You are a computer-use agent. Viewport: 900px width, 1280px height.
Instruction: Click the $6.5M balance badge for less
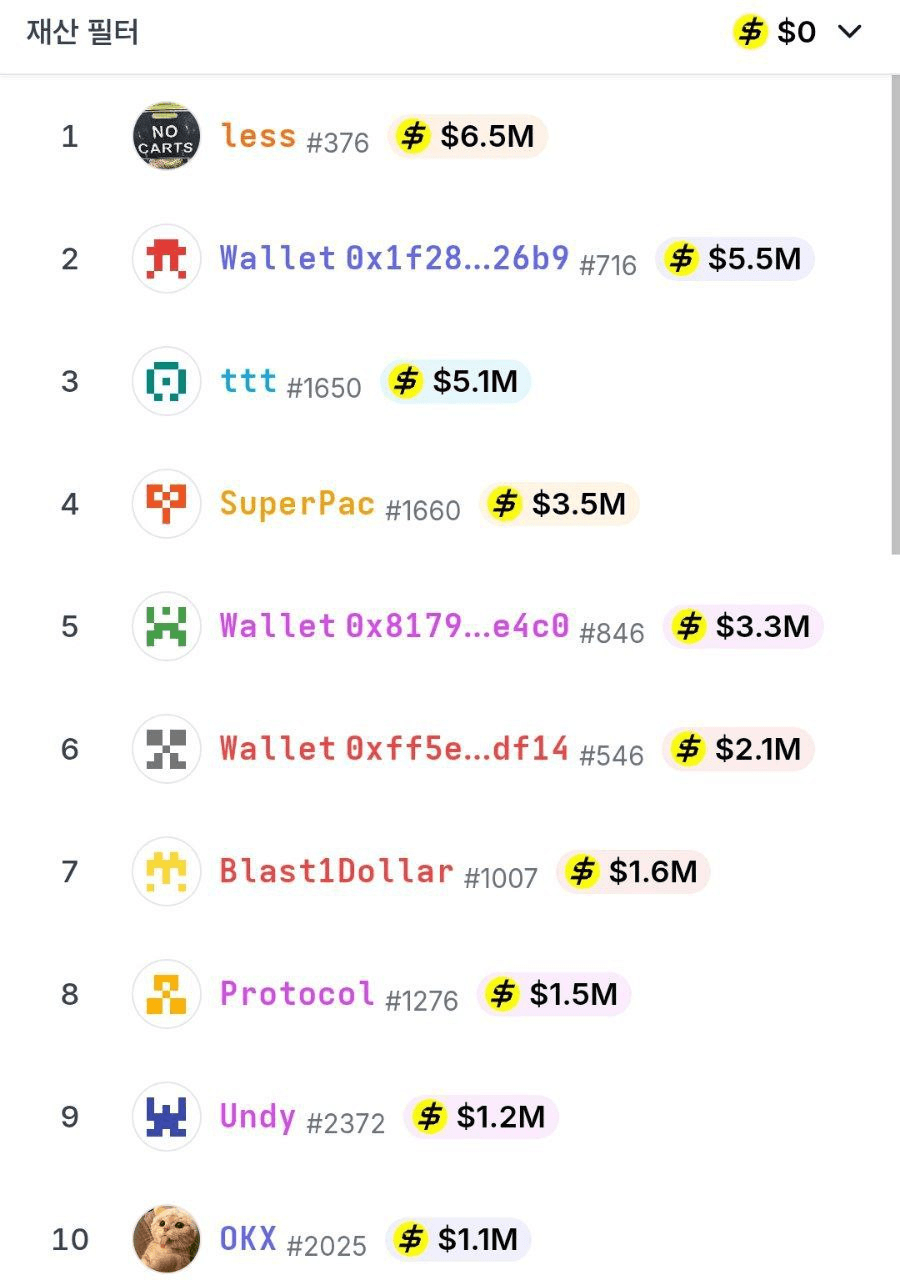pos(468,136)
